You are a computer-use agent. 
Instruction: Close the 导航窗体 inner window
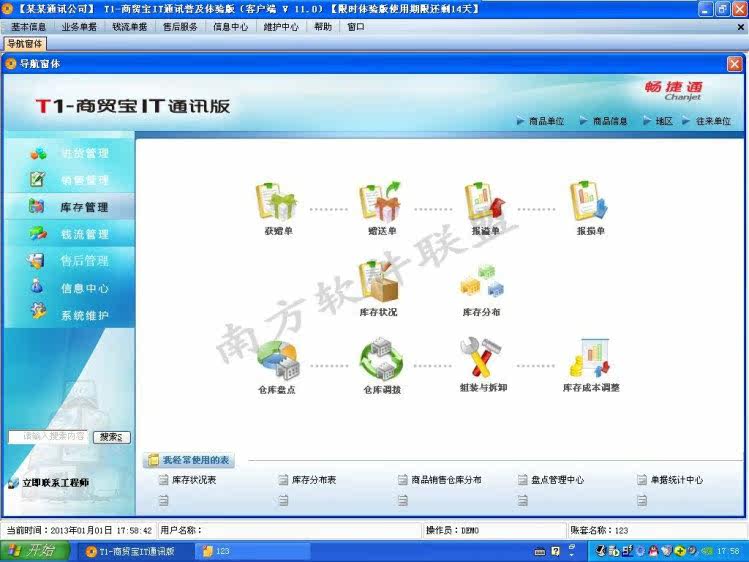click(735, 64)
